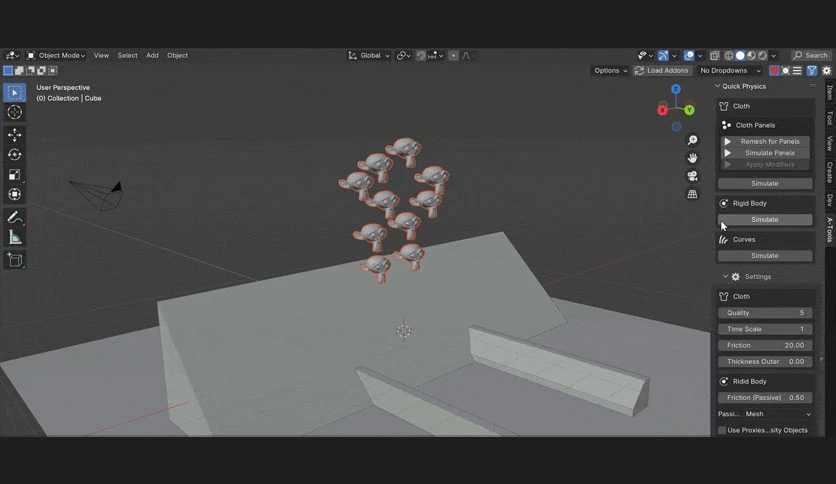Click the blue filter funnel icon

(811, 70)
